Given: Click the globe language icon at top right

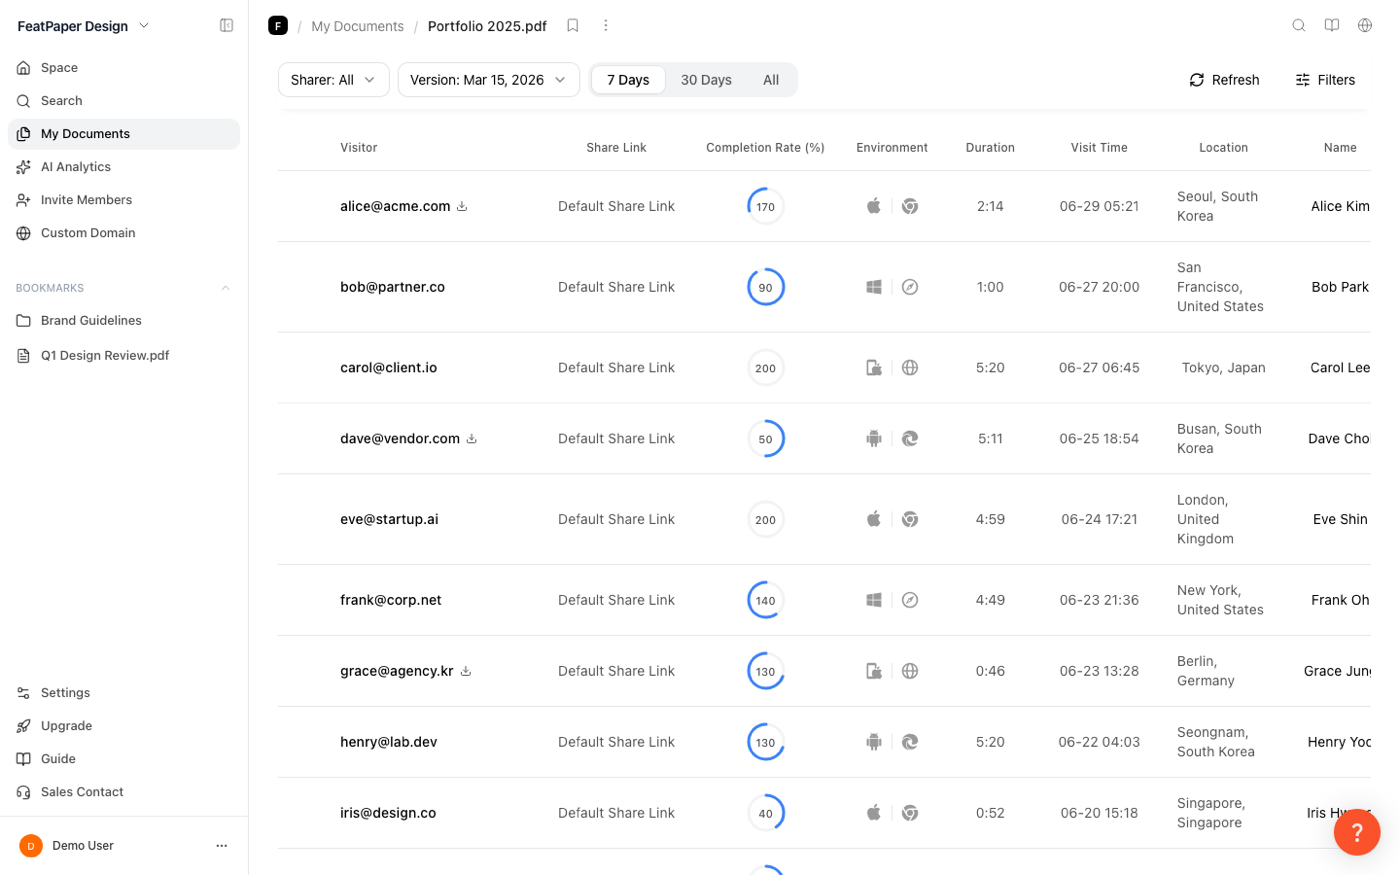Looking at the screenshot, I should pos(1365,25).
